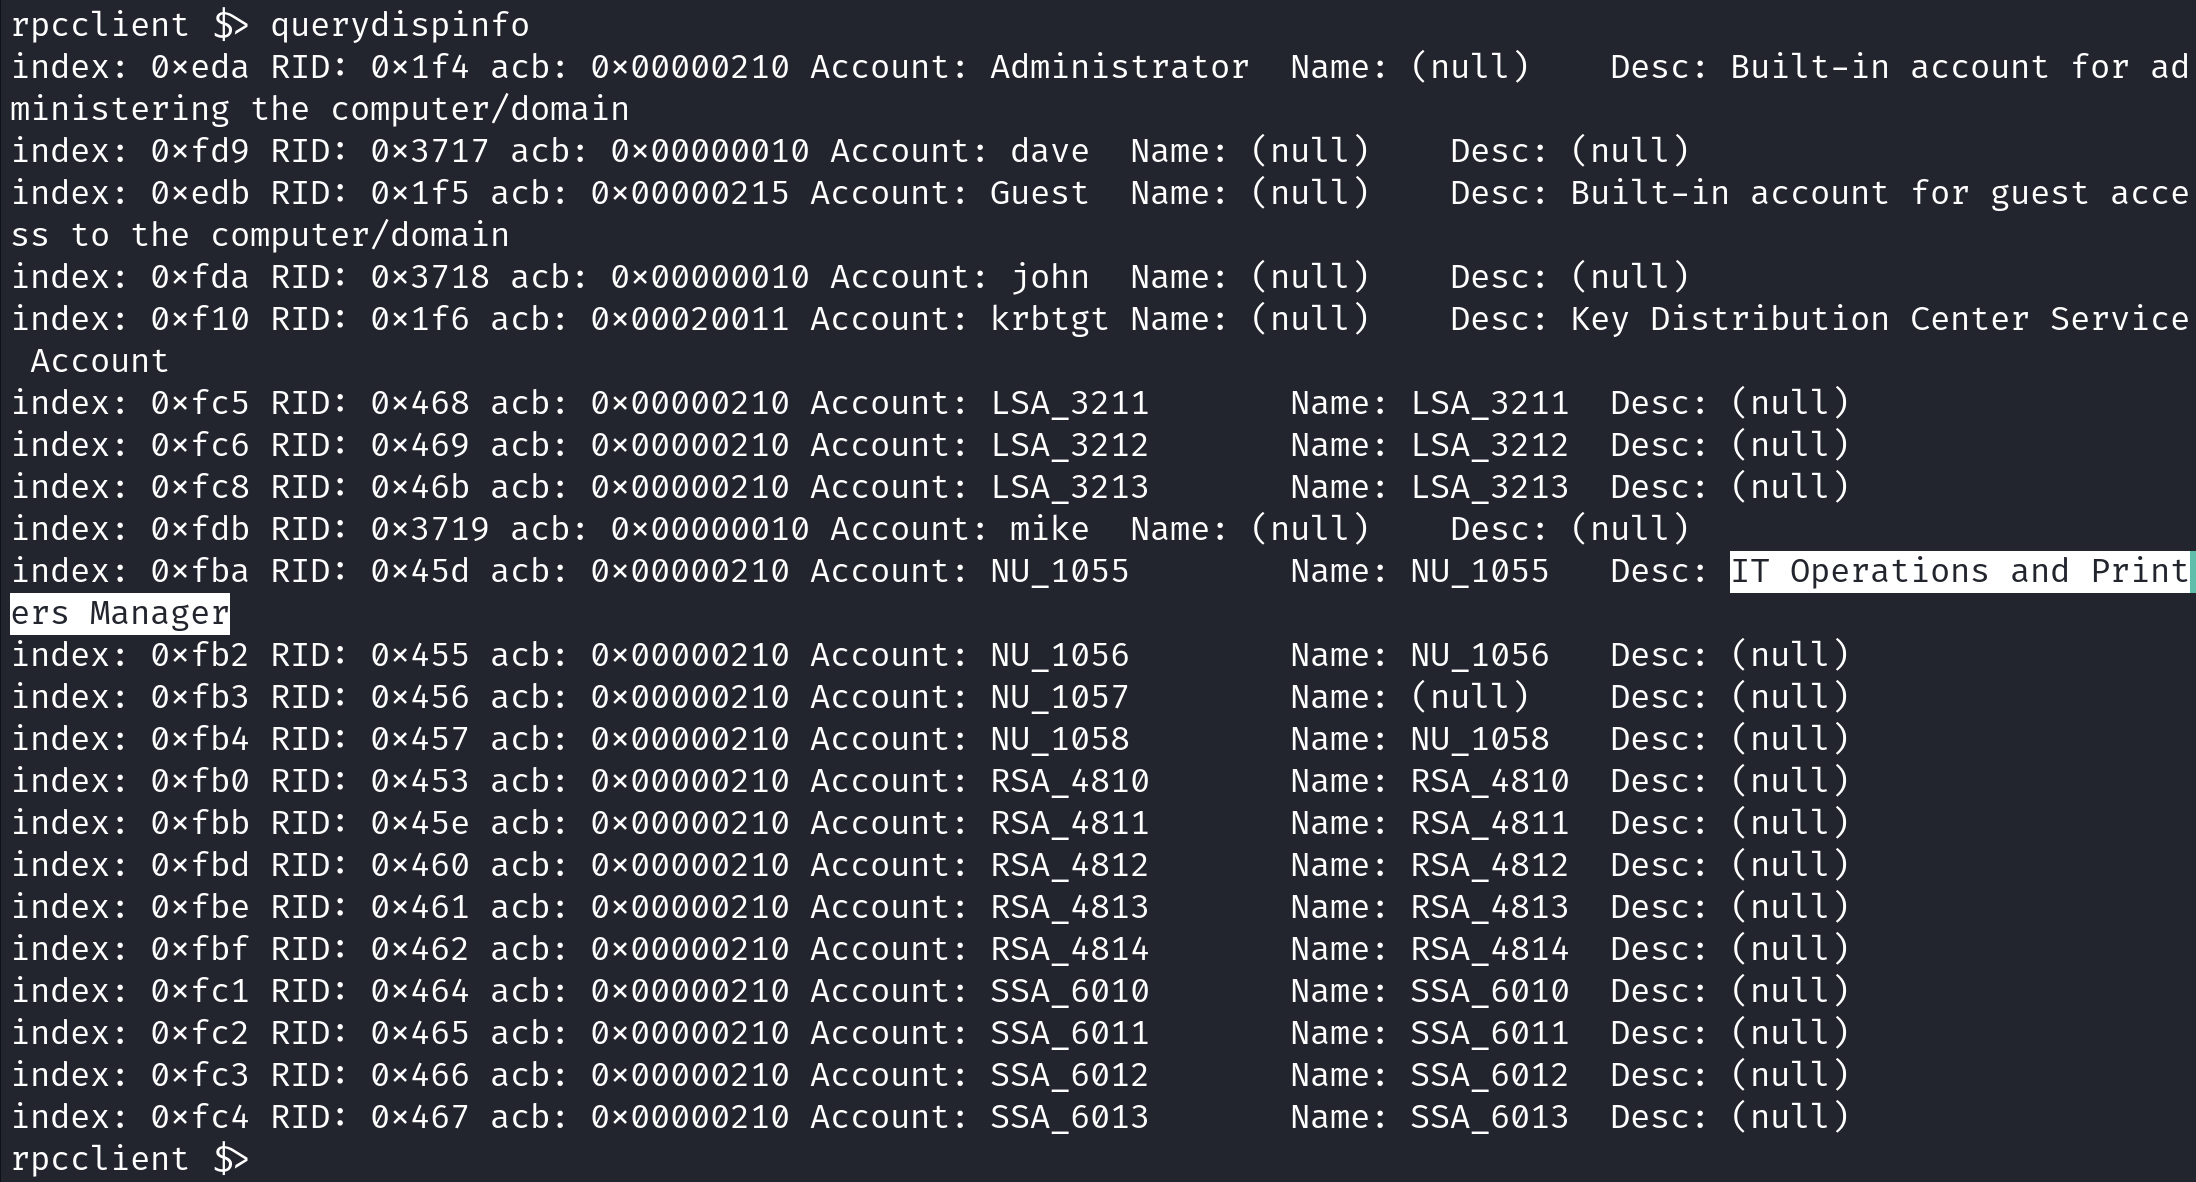Click the LSA_3211 account value

point(1070,403)
